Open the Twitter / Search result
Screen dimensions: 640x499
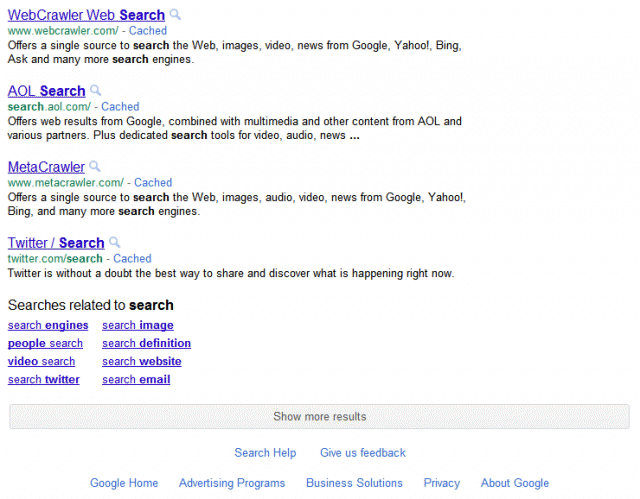click(x=56, y=243)
